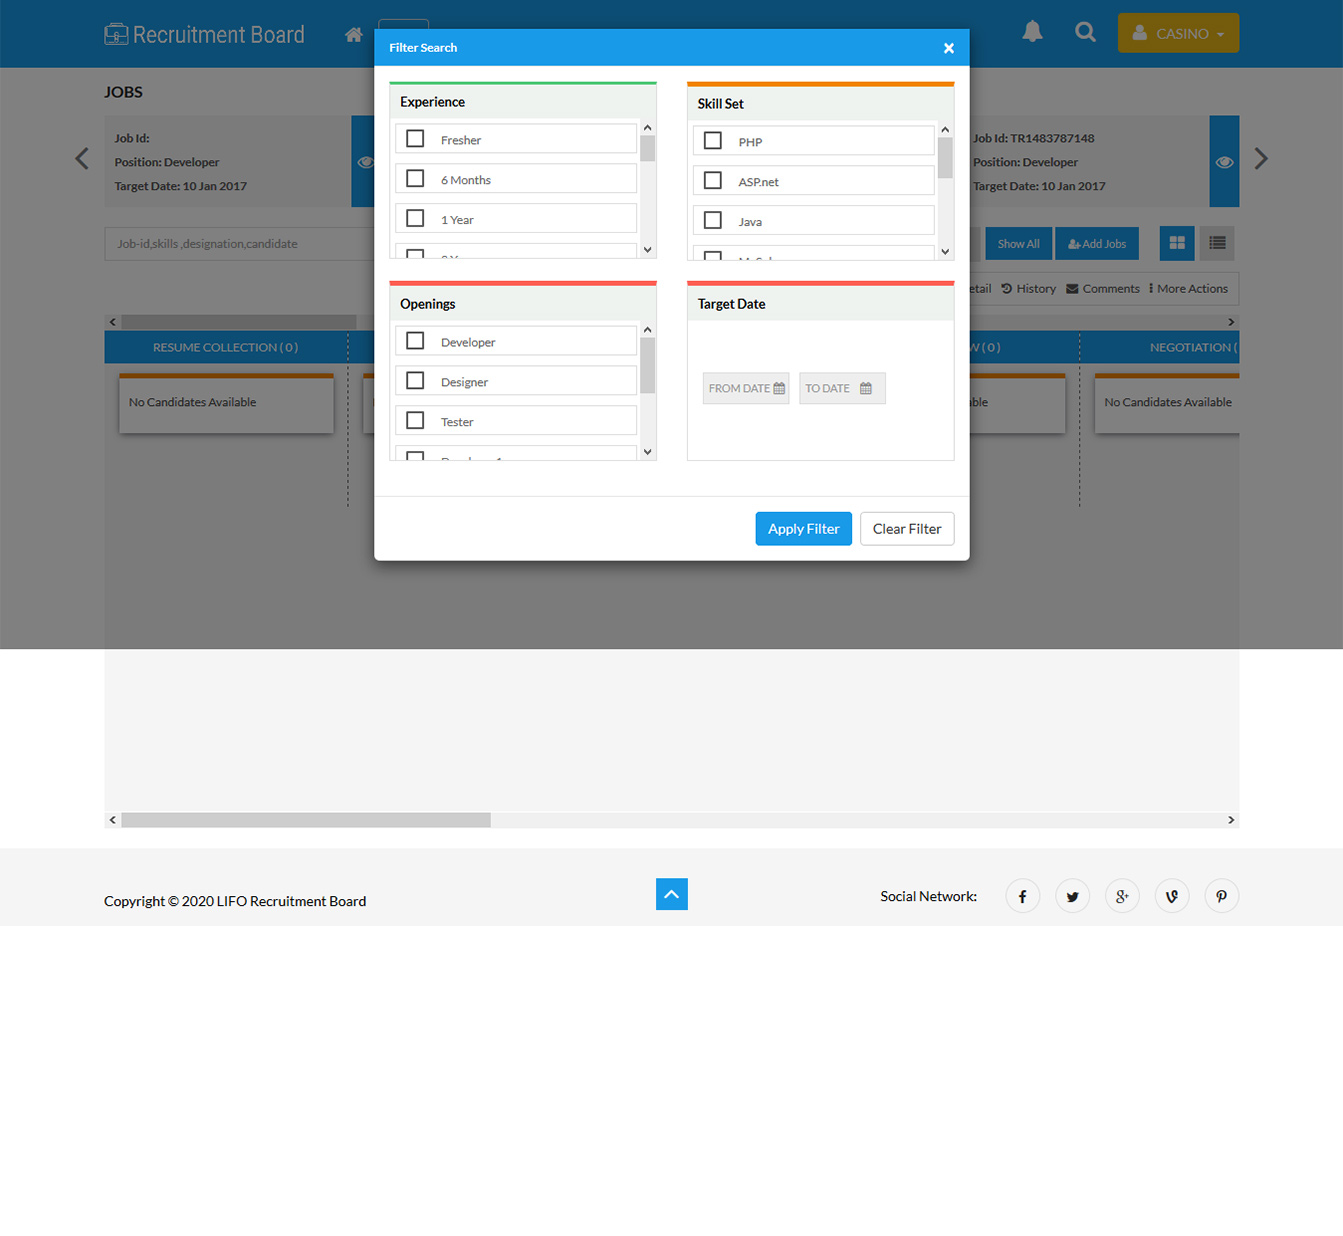Open the From Date calendar icon
The height and width of the screenshot is (1236, 1343).
point(779,388)
